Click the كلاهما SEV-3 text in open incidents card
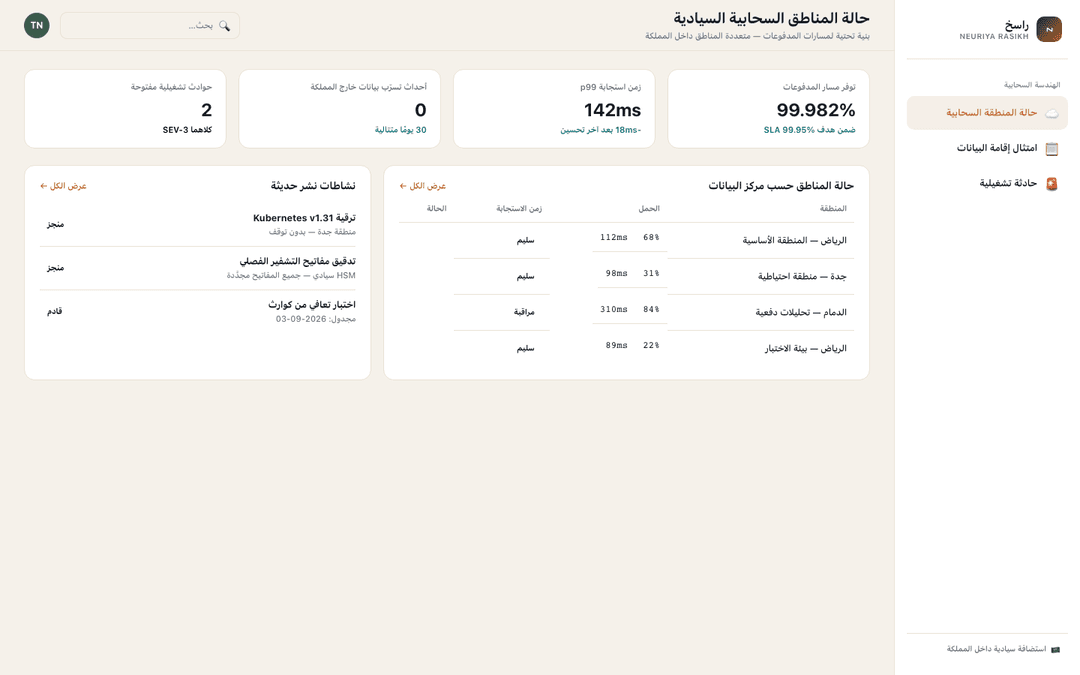 tap(187, 130)
